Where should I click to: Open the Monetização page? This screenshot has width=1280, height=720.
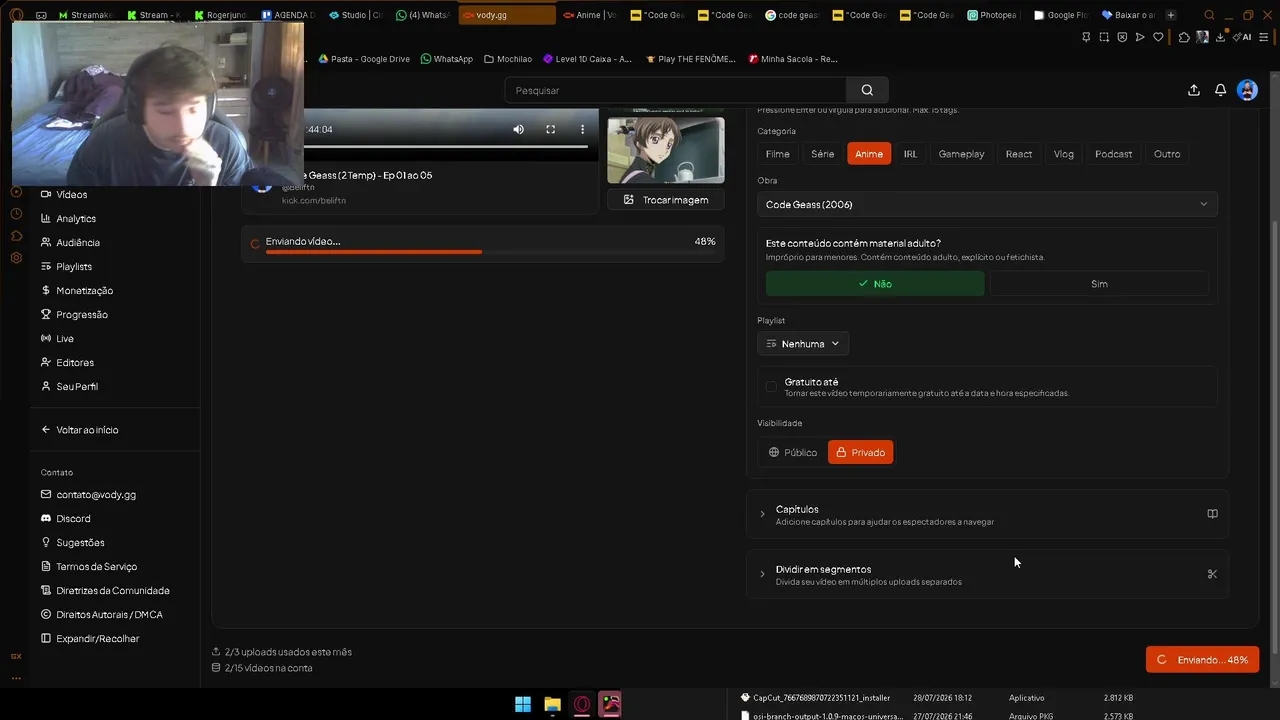[x=77, y=290]
